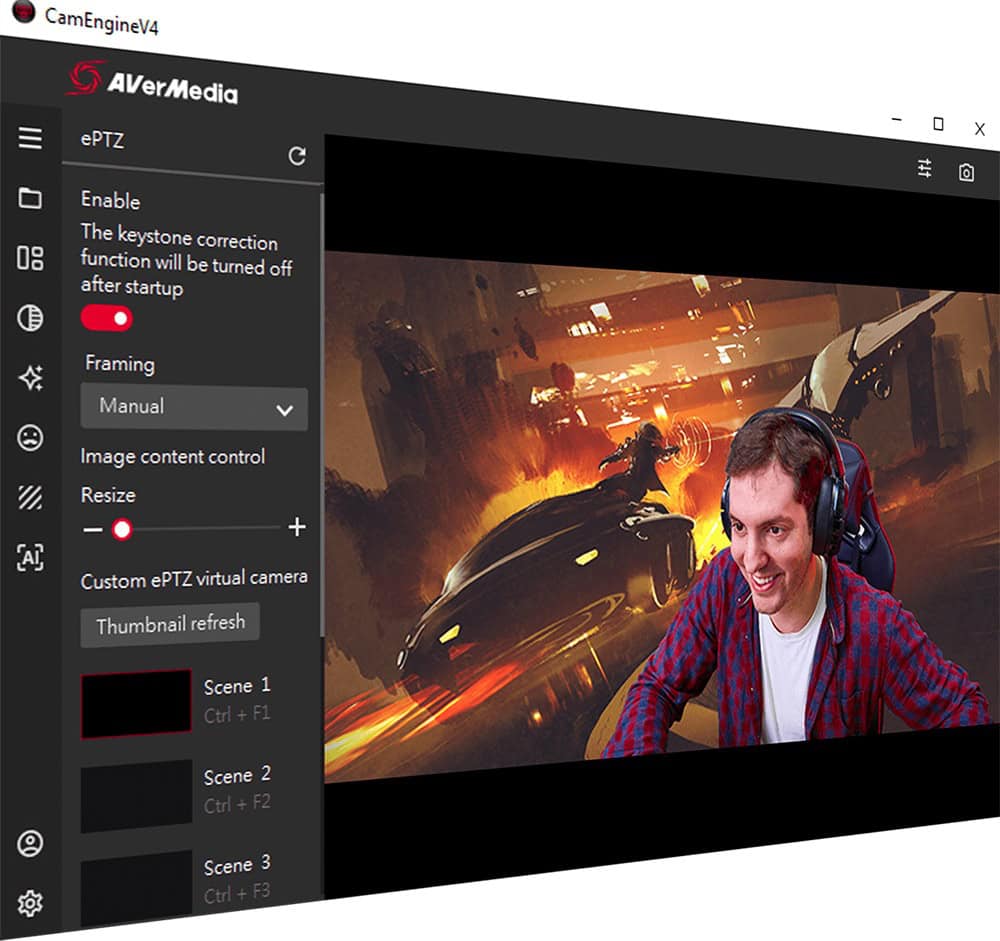Image resolution: width=1000 pixels, height=941 pixels.
Task: Click the 'Image content control' label
Action: click(x=172, y=457)
